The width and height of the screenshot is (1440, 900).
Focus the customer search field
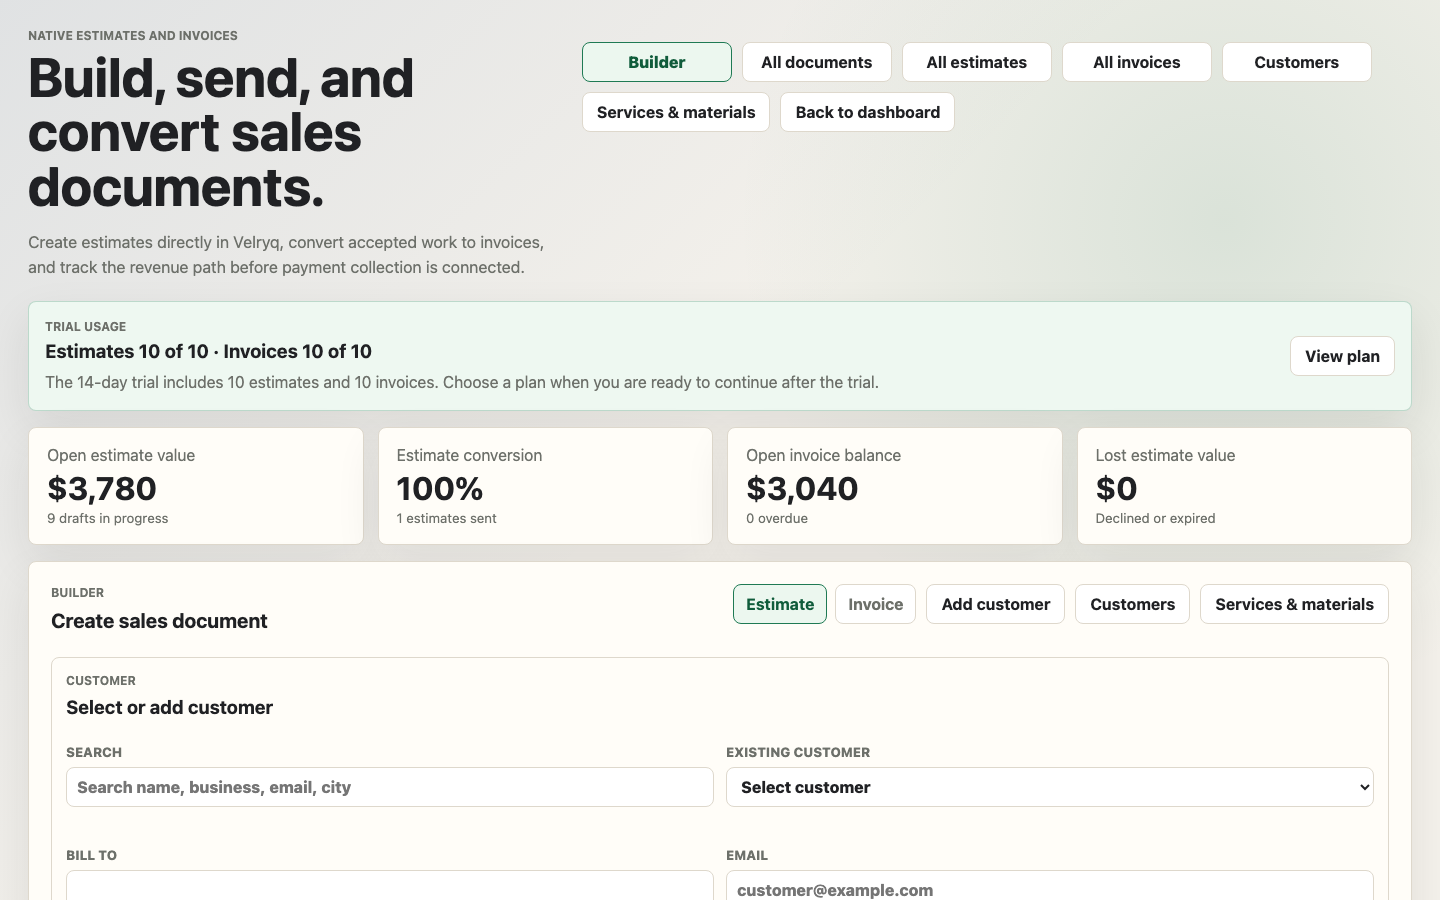390,787
